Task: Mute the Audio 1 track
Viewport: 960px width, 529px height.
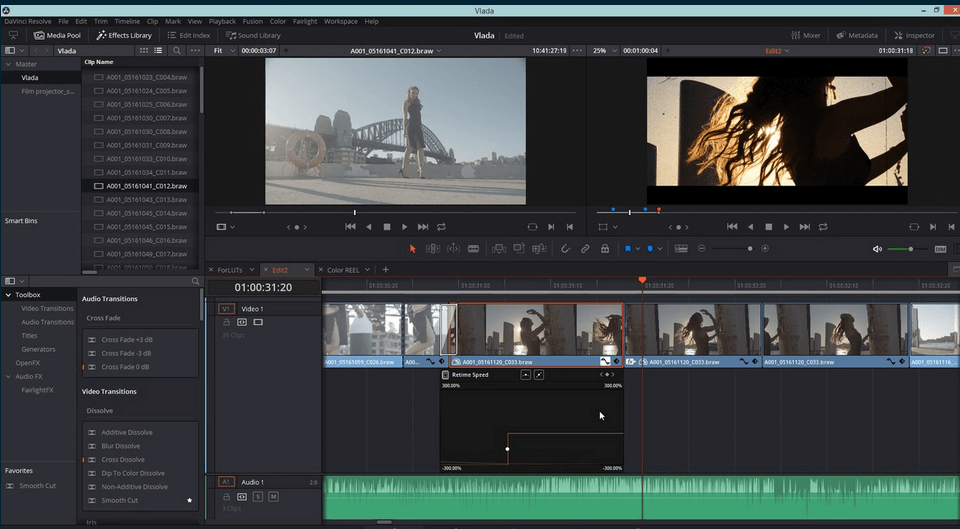Action: pyautogui.click(x=273, y=496)
